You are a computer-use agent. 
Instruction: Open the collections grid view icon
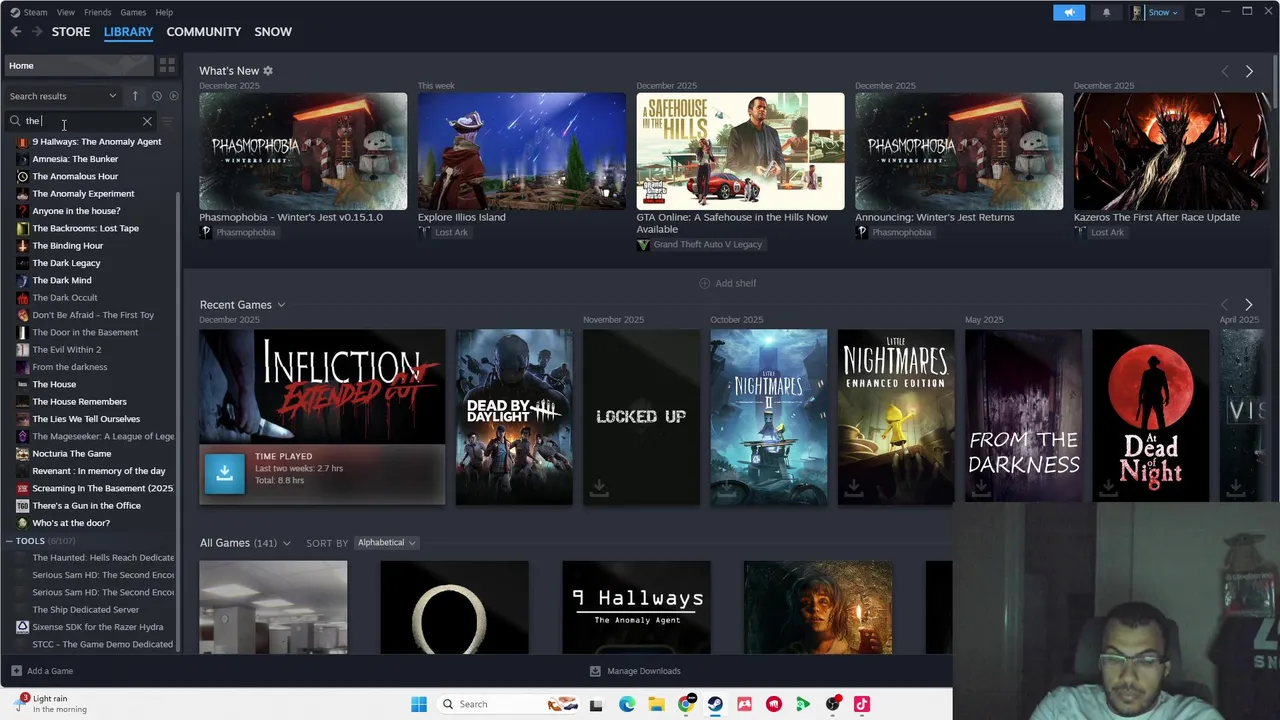pos(167,66)
